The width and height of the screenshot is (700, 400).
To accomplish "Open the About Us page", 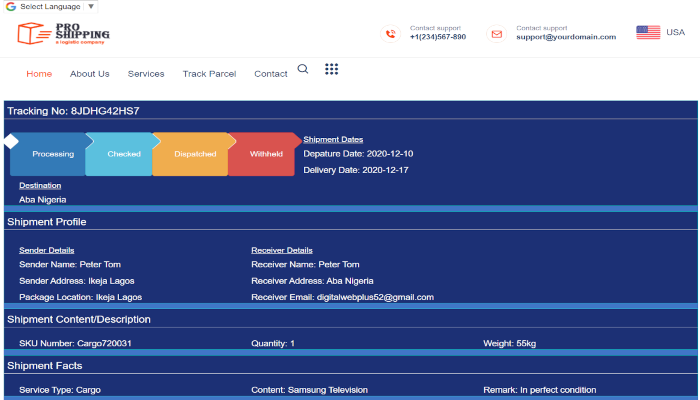I will click(90, 74).
